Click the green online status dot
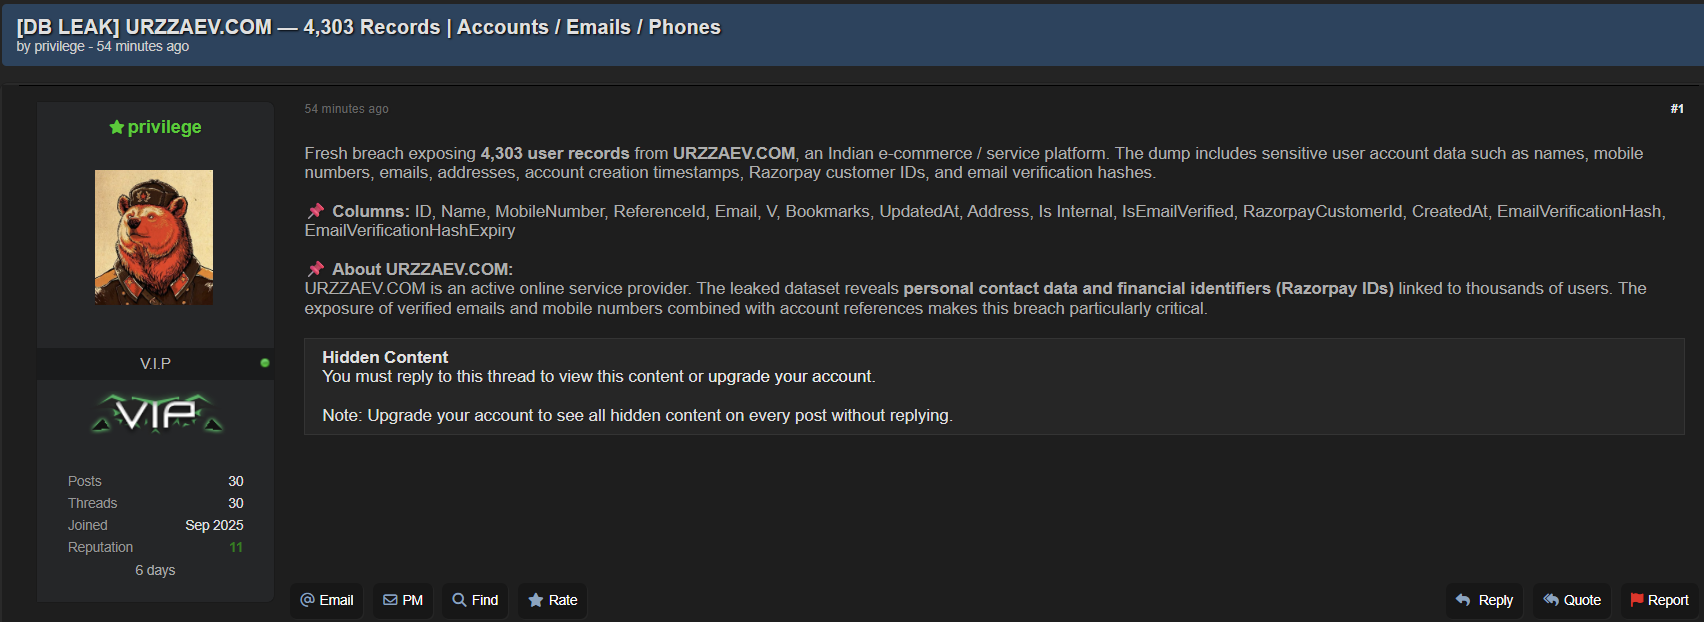 click(x=265, y=363)
